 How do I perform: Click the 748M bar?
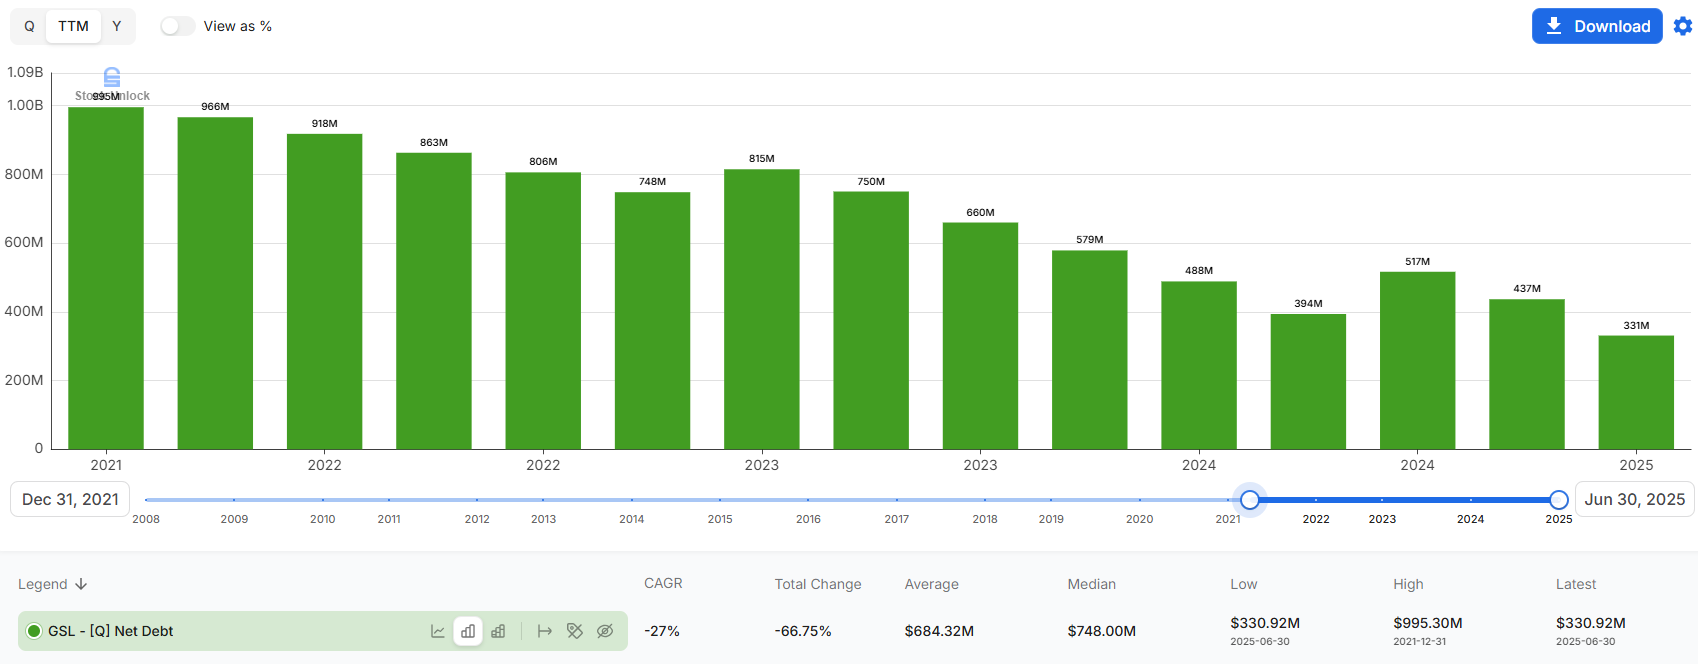click(652, 321)
